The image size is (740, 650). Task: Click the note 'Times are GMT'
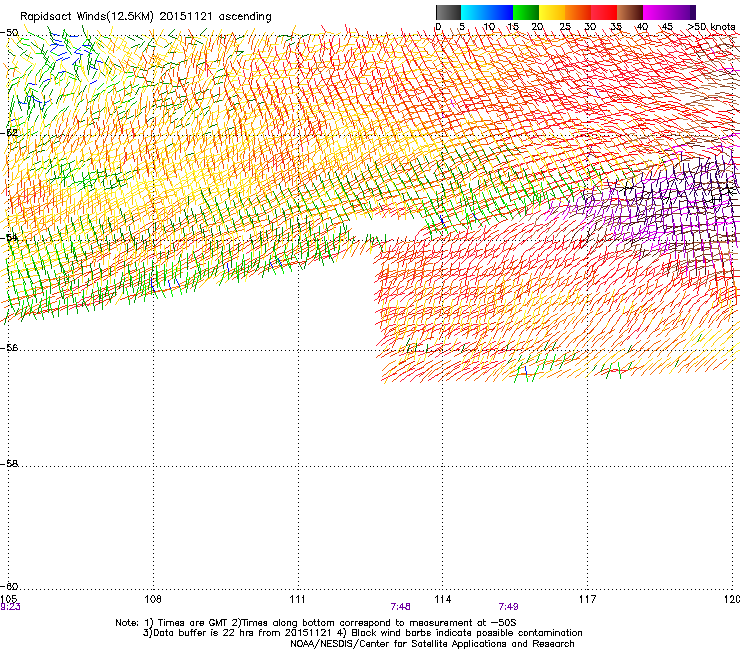coord(192,623)
